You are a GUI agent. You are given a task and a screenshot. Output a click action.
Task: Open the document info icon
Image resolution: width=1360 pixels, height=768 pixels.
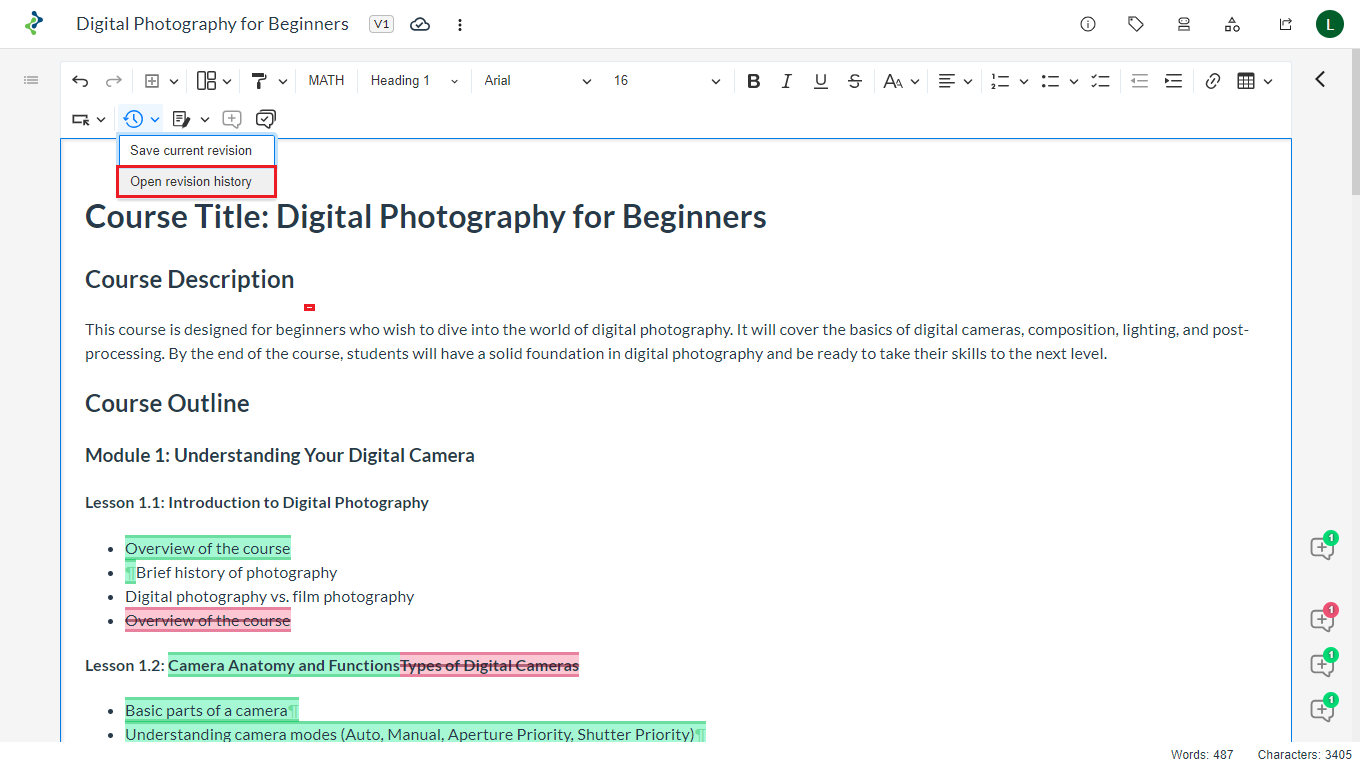(1088, 24)
